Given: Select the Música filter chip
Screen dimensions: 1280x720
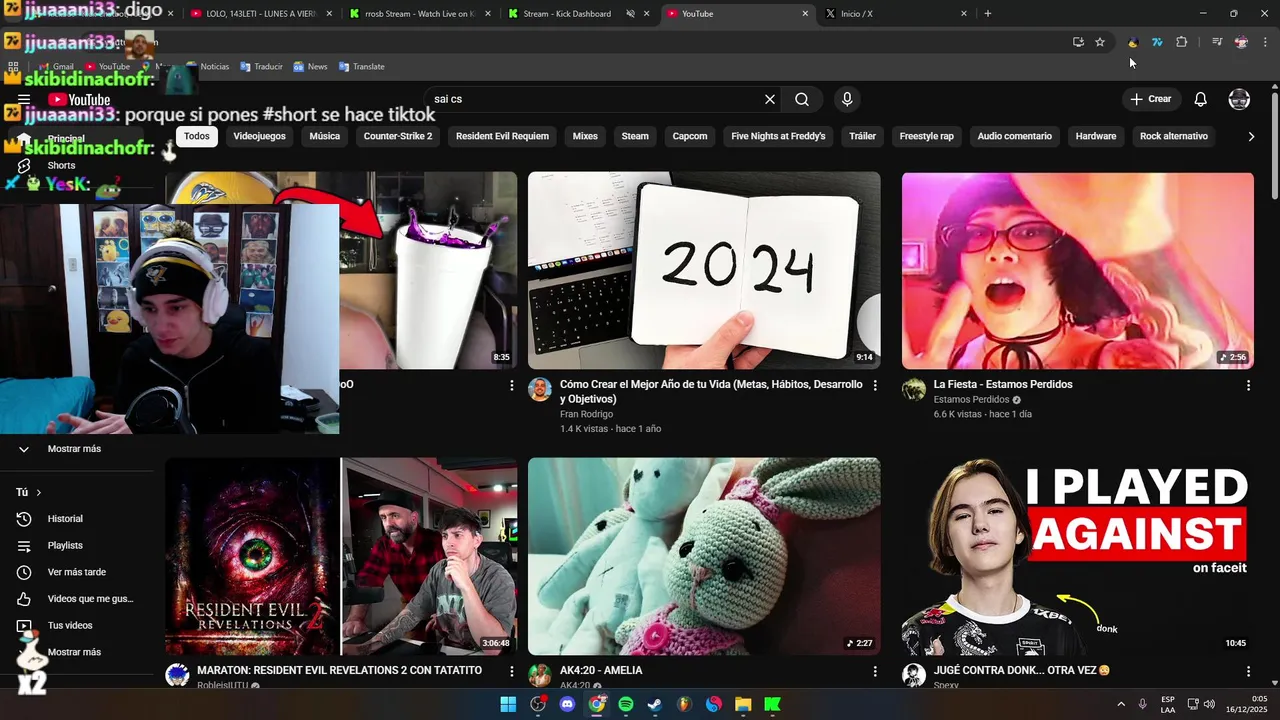Looking at the screenshot, I should point(324,136).
